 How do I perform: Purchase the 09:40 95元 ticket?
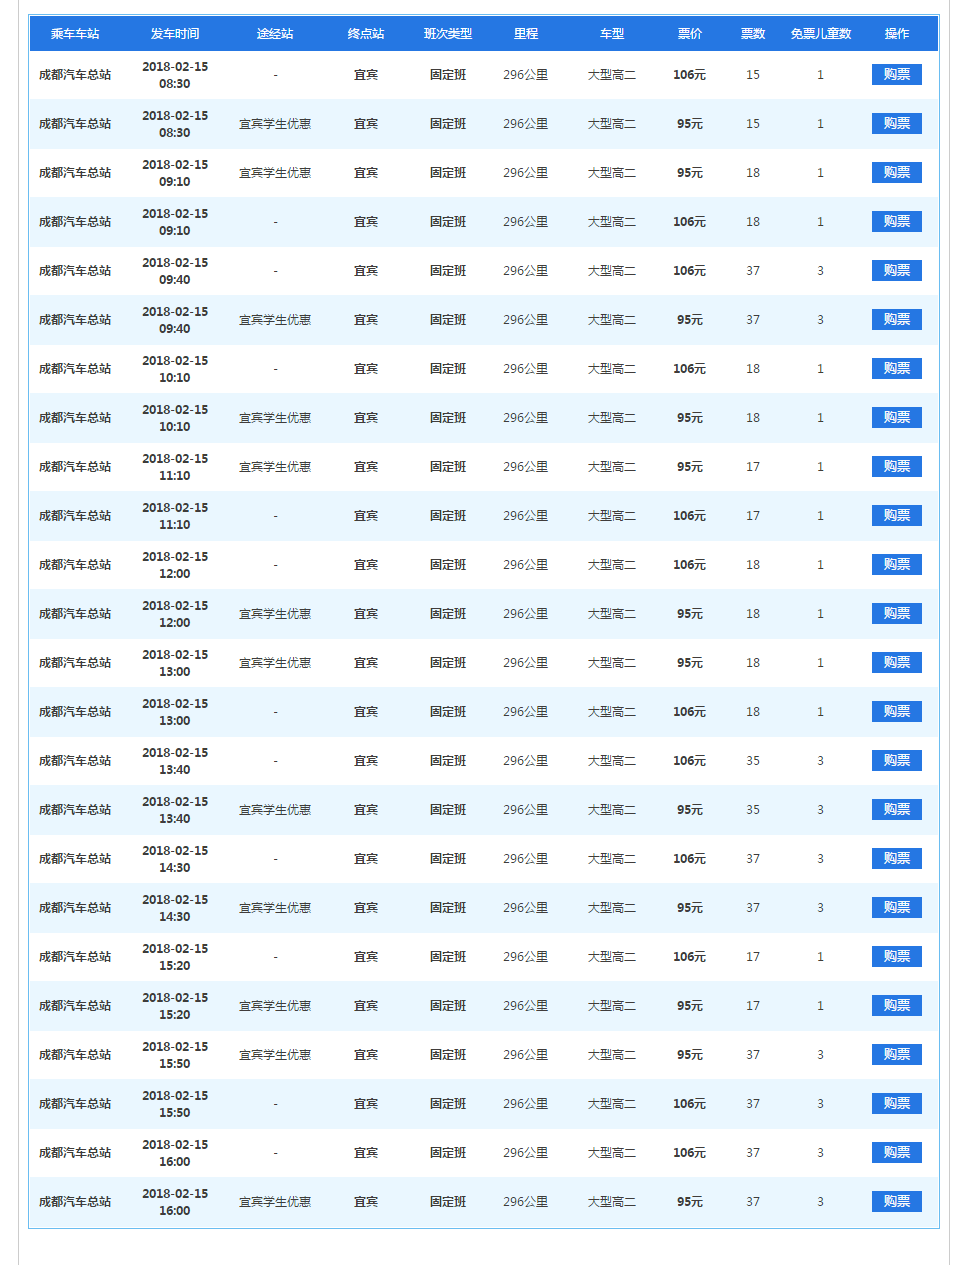click(x=896, y=320)
